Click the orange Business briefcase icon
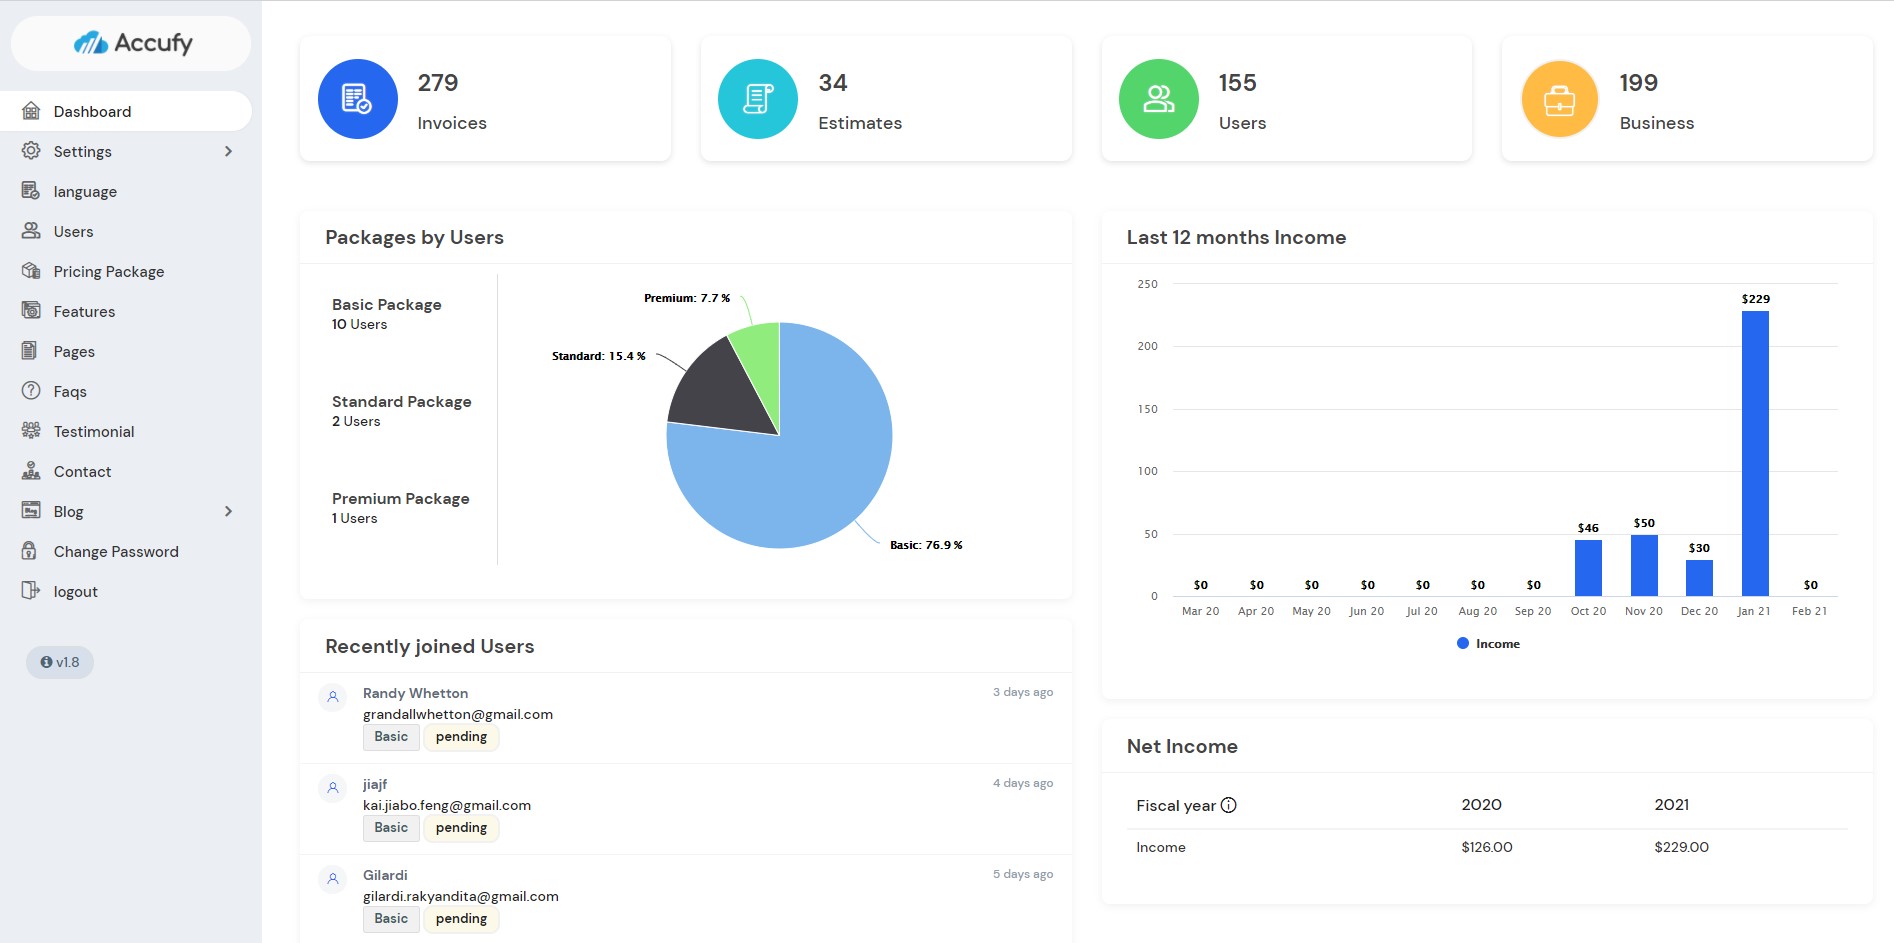The image size is (1894, 943). point(1559,99)
